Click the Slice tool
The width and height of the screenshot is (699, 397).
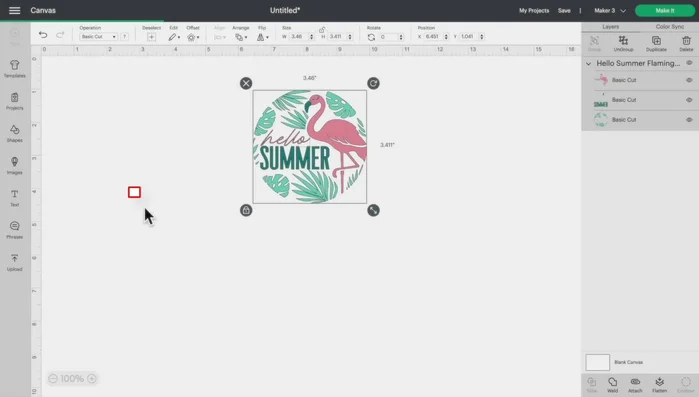click(x=592, y=385)
